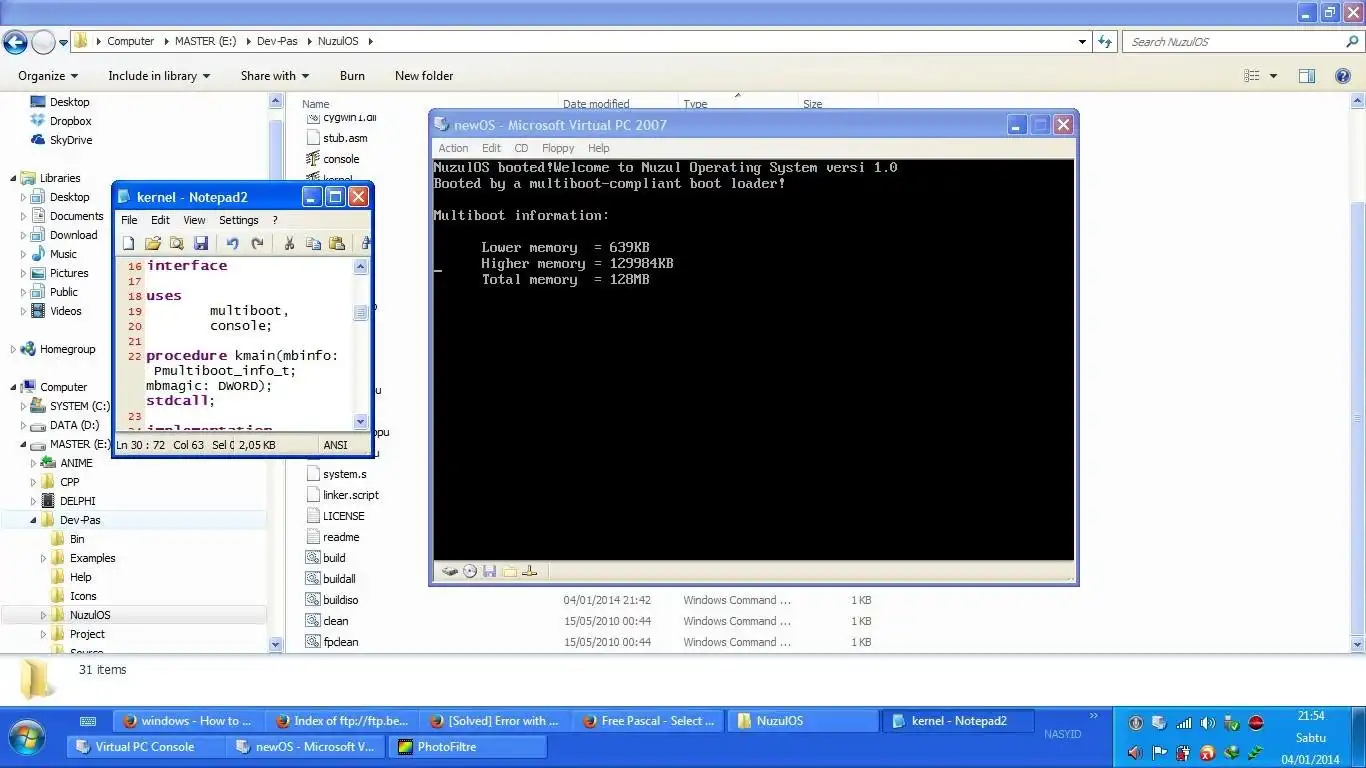The image size is (1366, 768).
Task: Click the Virtual PC Console taskbar button
Action: tap(145, 746)
